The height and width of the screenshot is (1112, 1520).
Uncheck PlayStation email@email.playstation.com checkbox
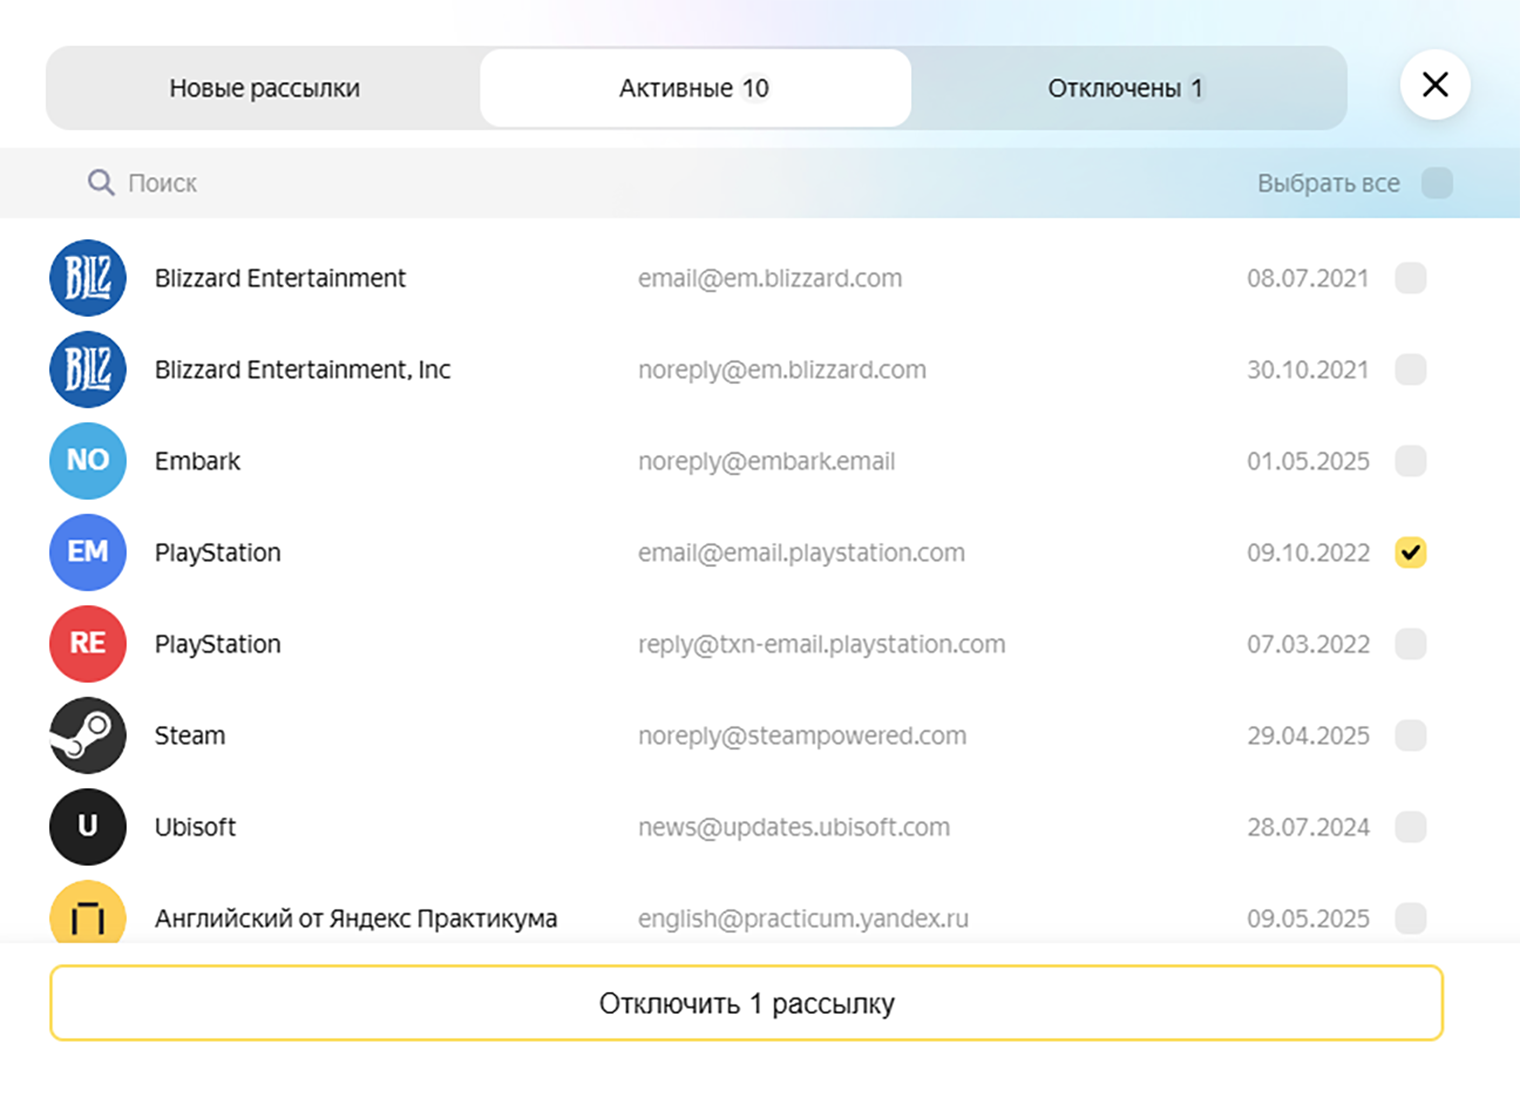(1411, 552)
